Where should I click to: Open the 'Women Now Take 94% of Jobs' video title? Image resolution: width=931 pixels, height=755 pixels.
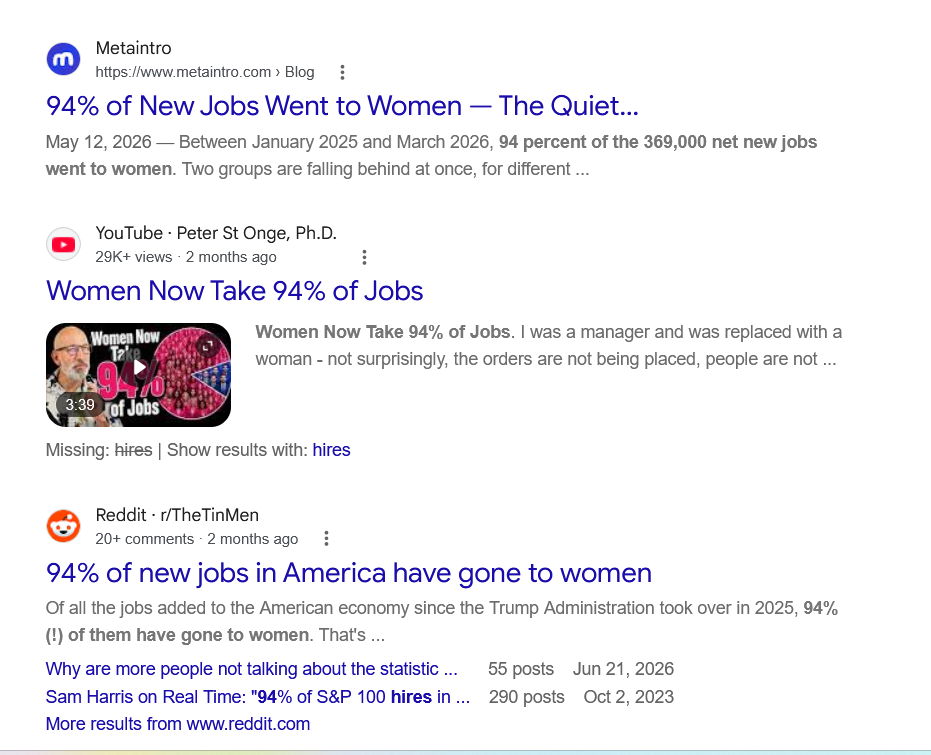point(235,291)
